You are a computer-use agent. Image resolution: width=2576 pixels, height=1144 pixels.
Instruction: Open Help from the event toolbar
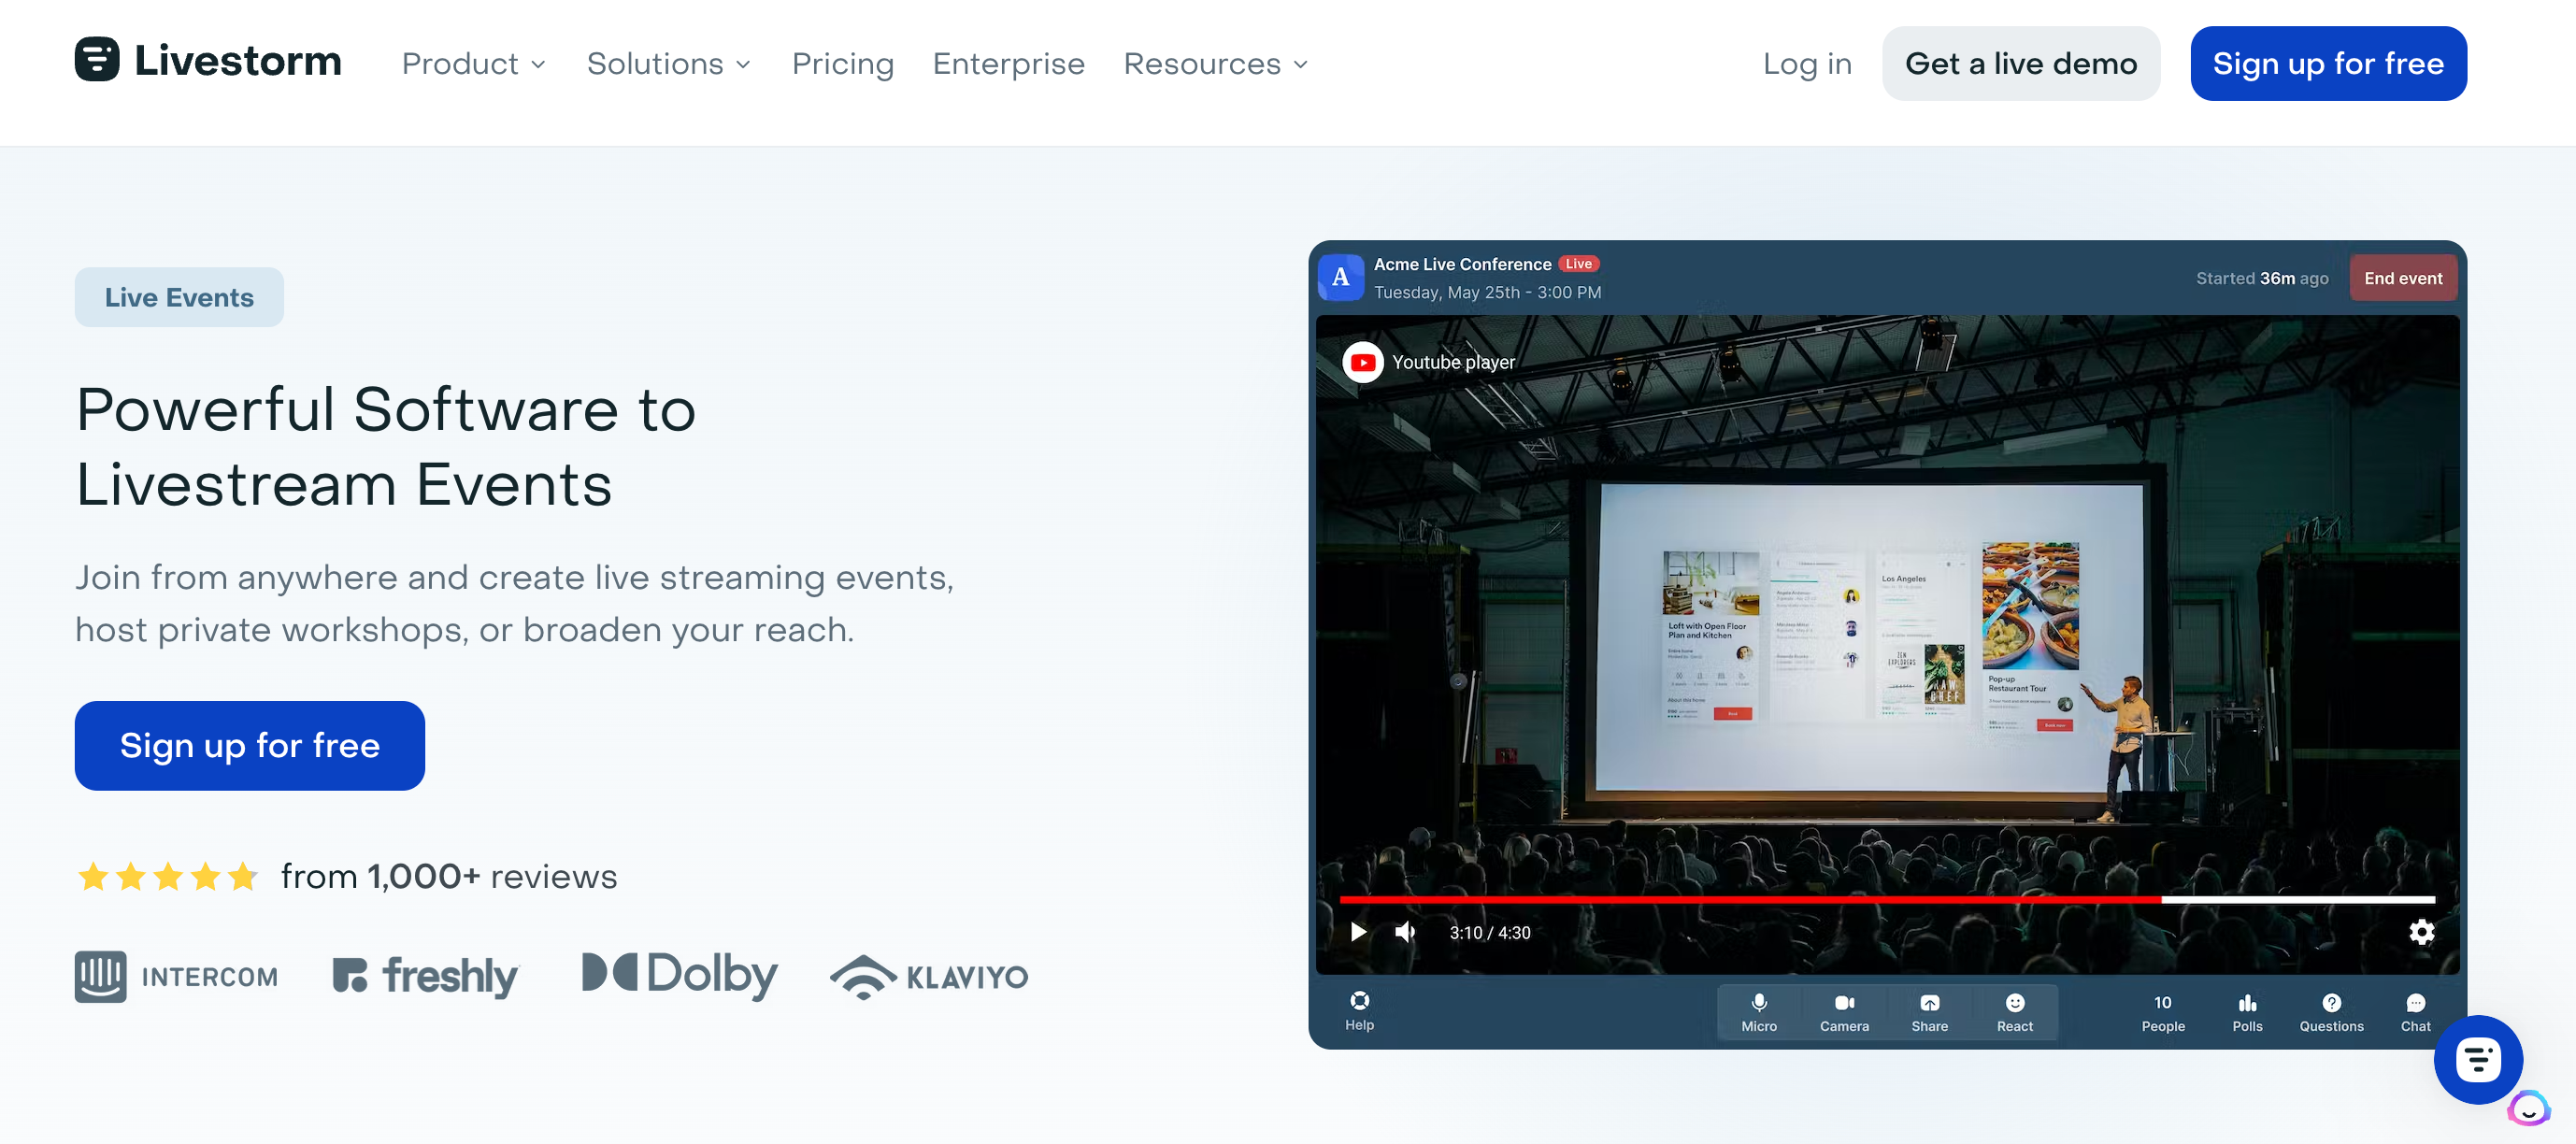click(x=1359, y=1010)
